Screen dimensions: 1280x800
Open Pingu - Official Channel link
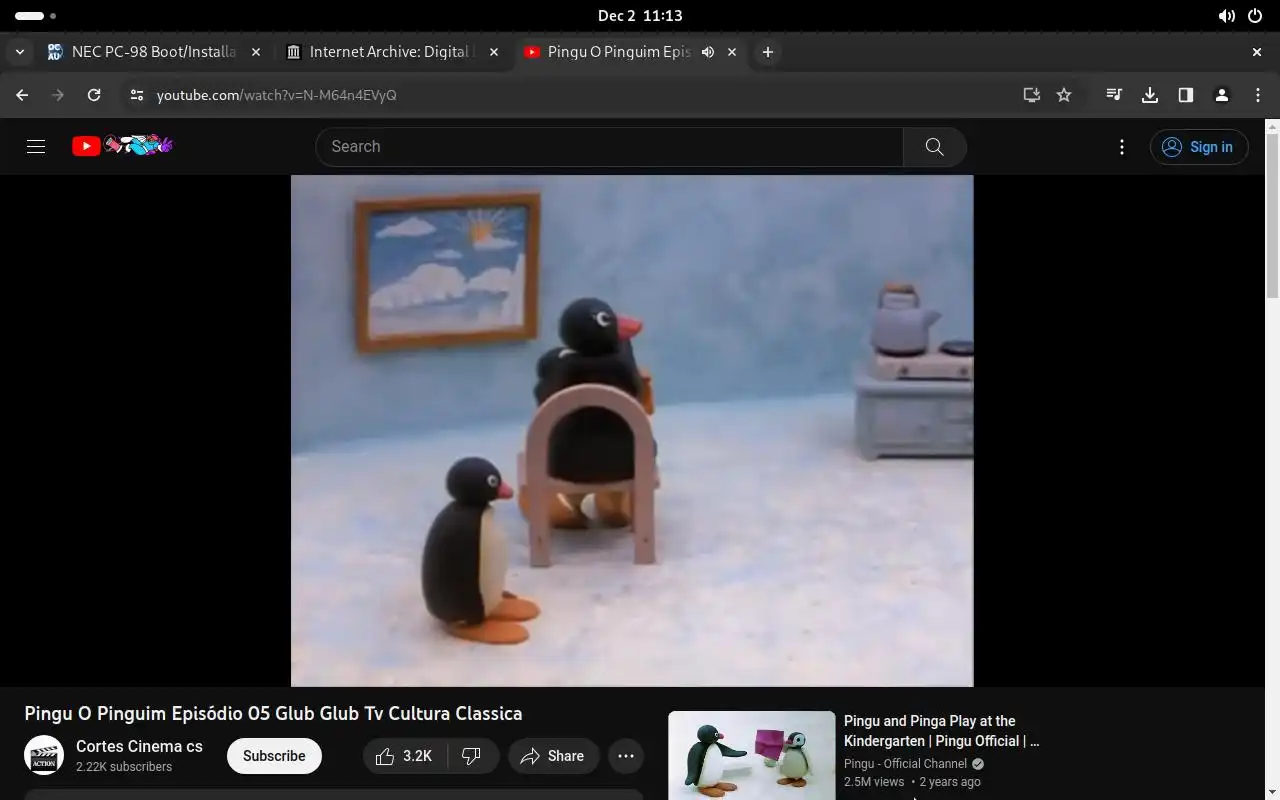905,764
